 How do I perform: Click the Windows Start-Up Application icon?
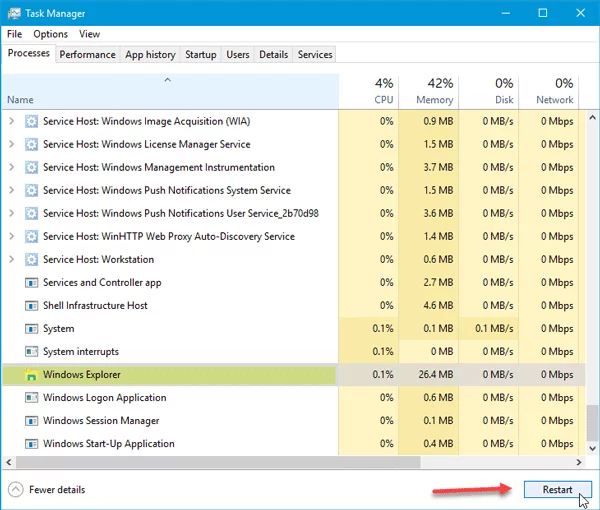click(31, 444)
